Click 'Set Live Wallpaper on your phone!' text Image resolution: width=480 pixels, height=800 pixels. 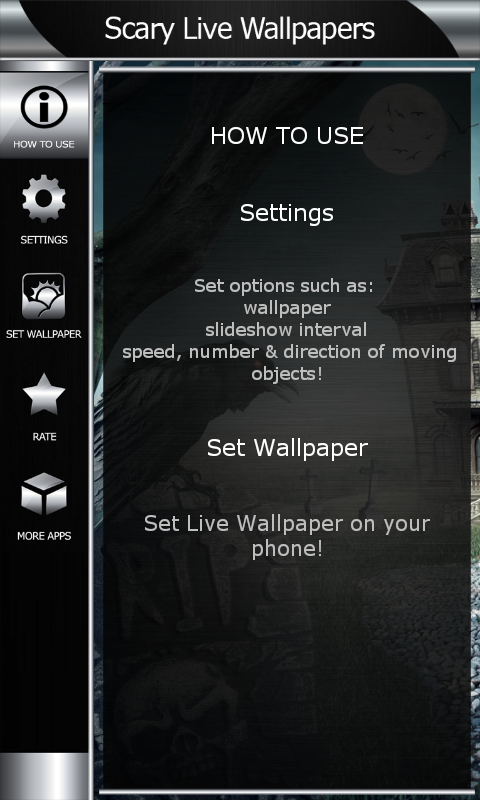point(287,536)
